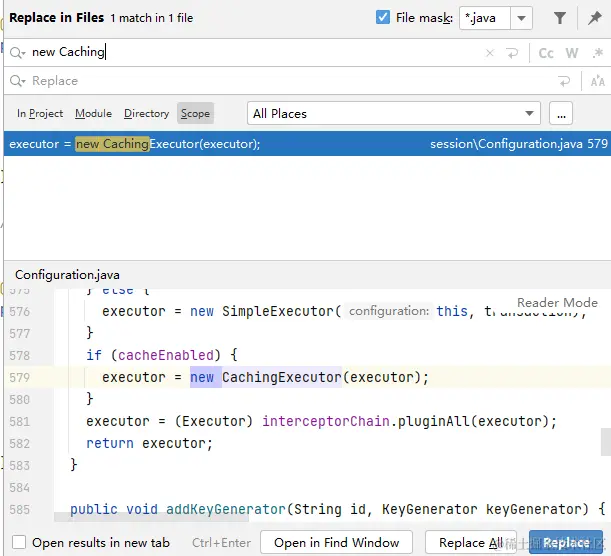Uncheck the File mask checkbox

tap(383, 18)
